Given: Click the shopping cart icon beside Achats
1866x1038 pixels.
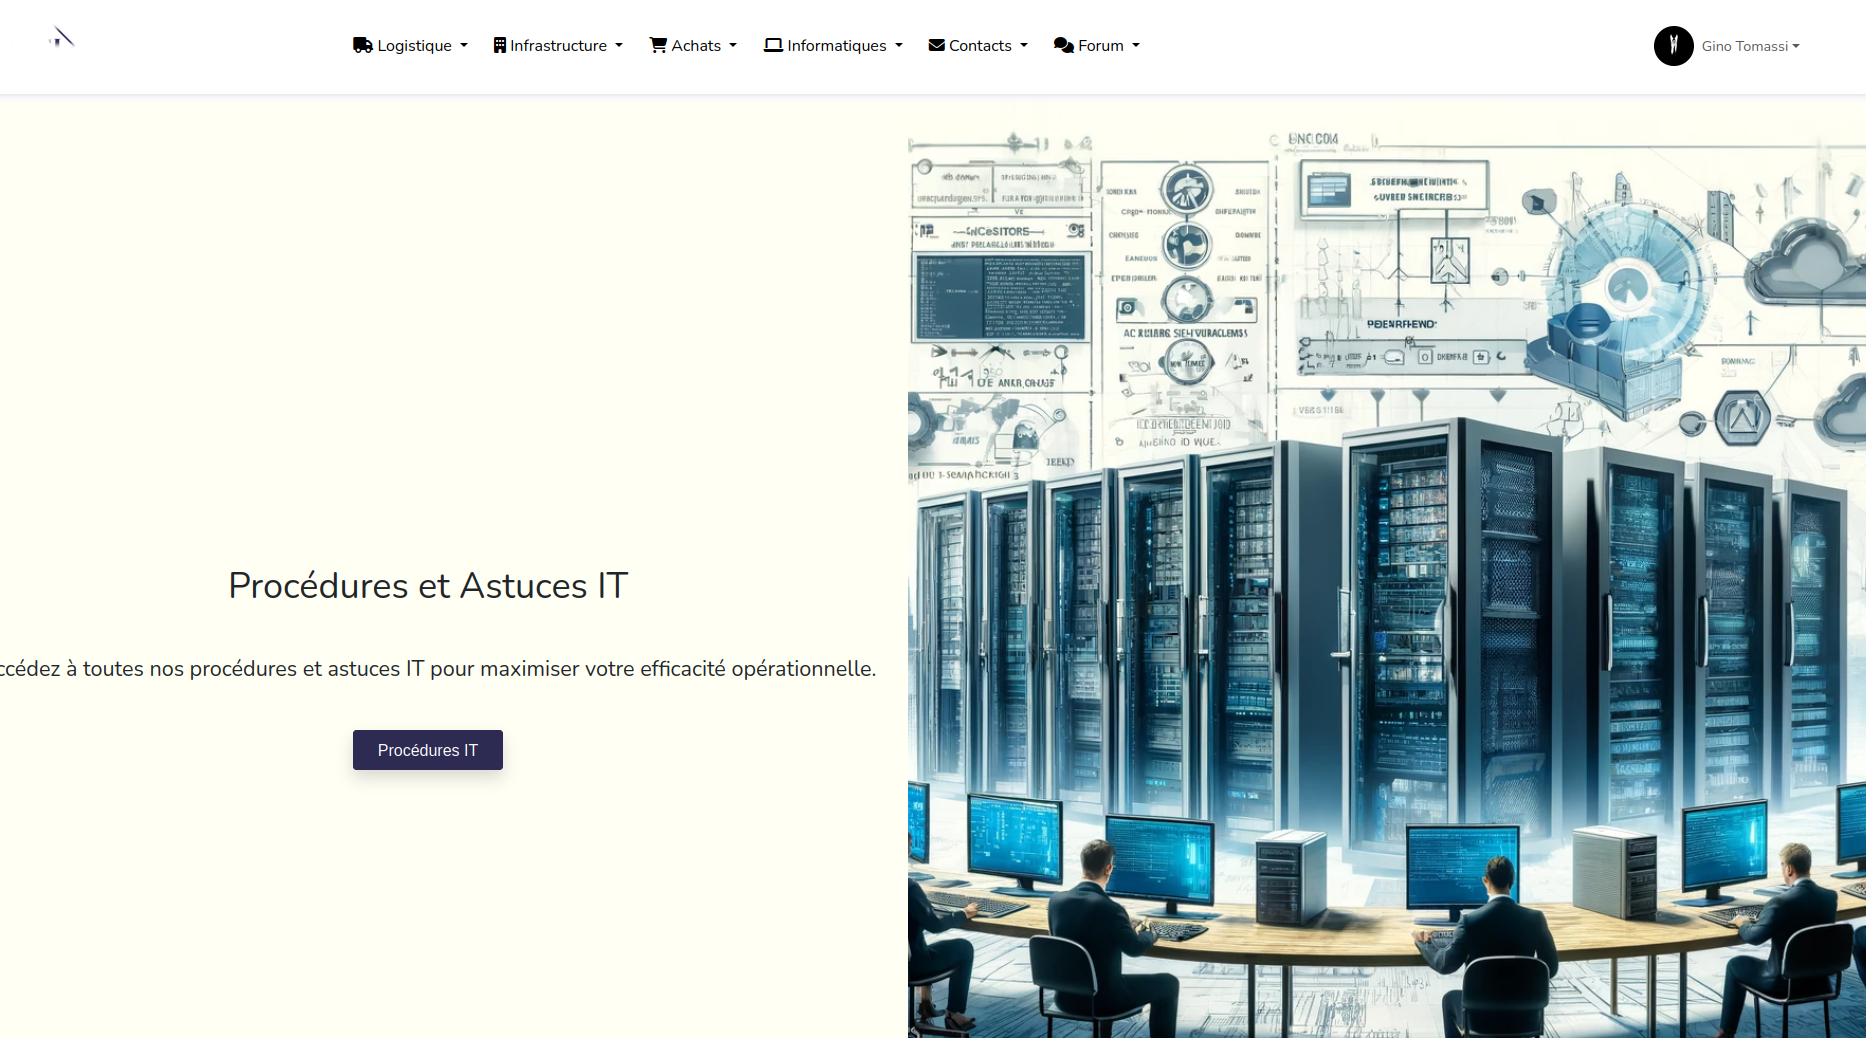Looking at the screenshot, I should point(658,45).
